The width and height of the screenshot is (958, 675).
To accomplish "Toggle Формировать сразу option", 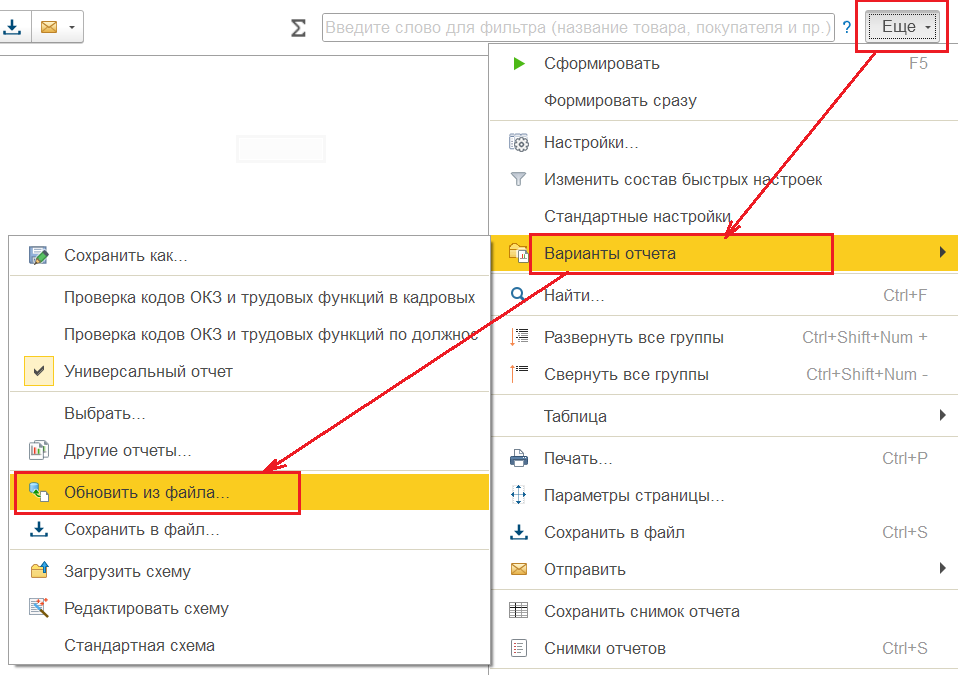I will [620, 101].
